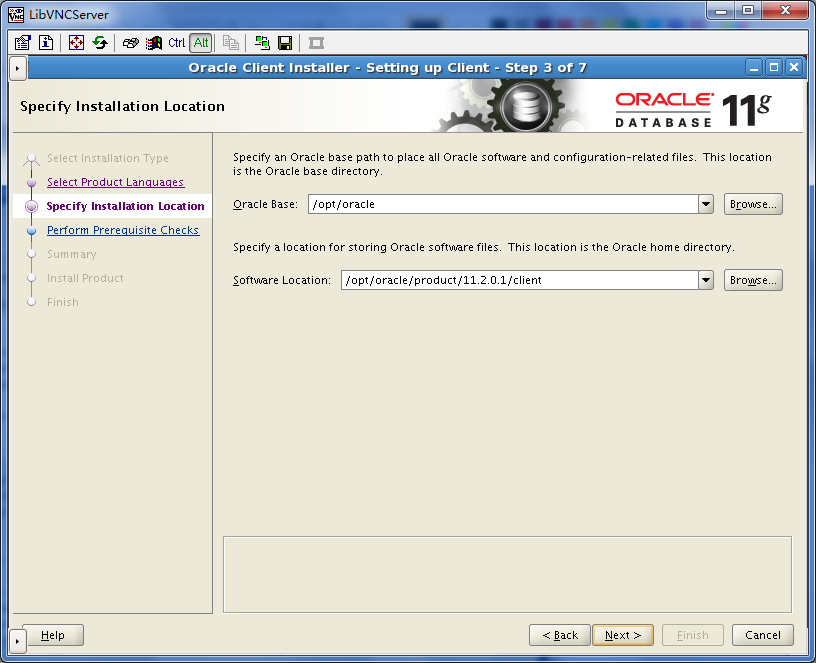Open the Oracle Base dropdown arrow
This screenshot has height=663, width=816.
[x=706, y=204]
